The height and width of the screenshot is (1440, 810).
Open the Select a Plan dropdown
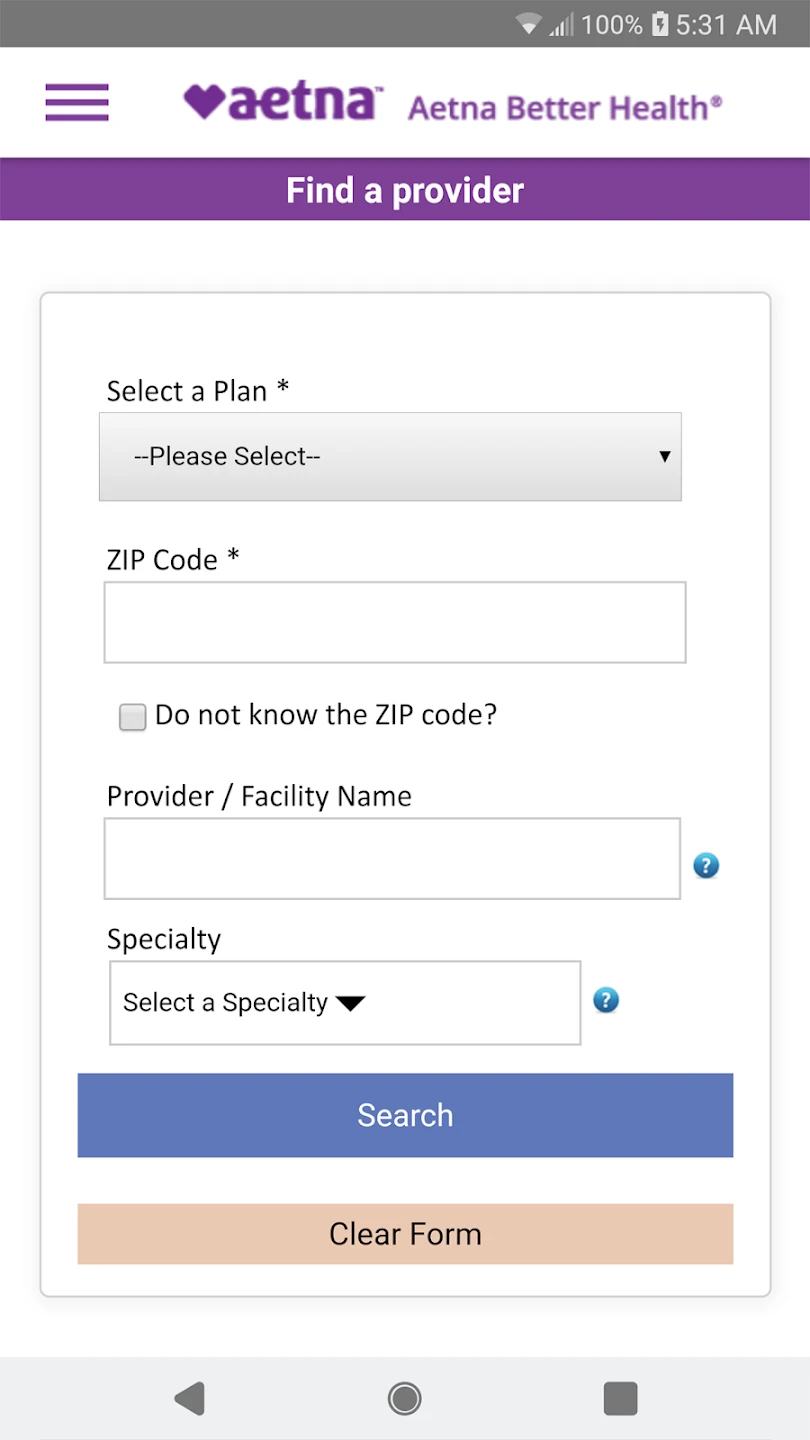(390, 456)
